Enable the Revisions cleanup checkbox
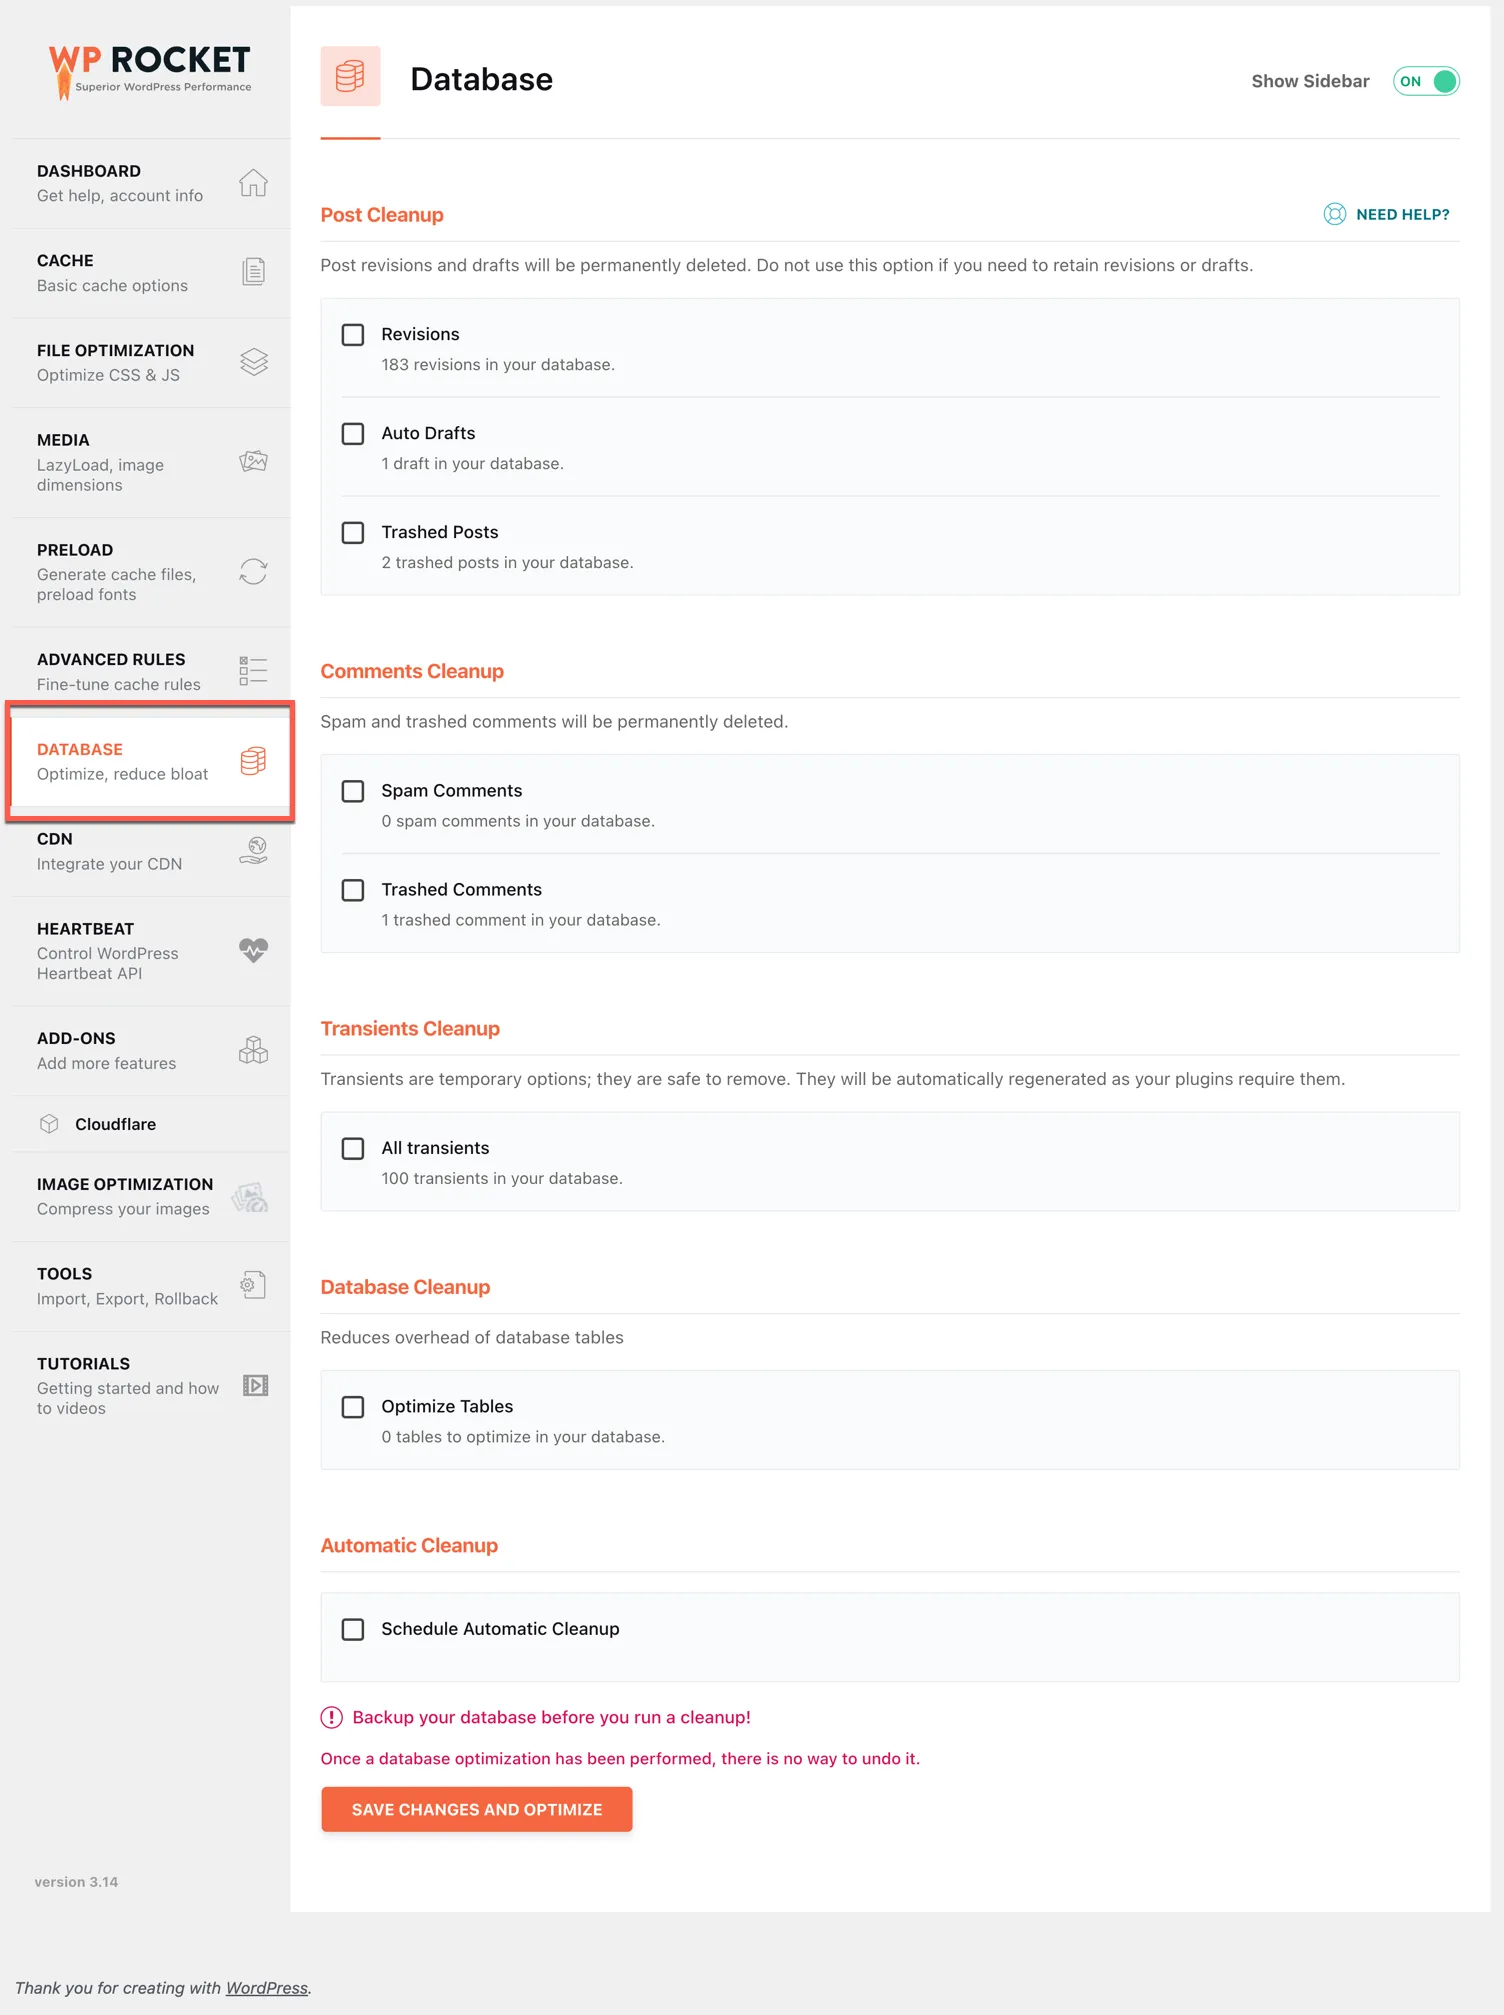The image size is (1504, 2015). (352, 335)
